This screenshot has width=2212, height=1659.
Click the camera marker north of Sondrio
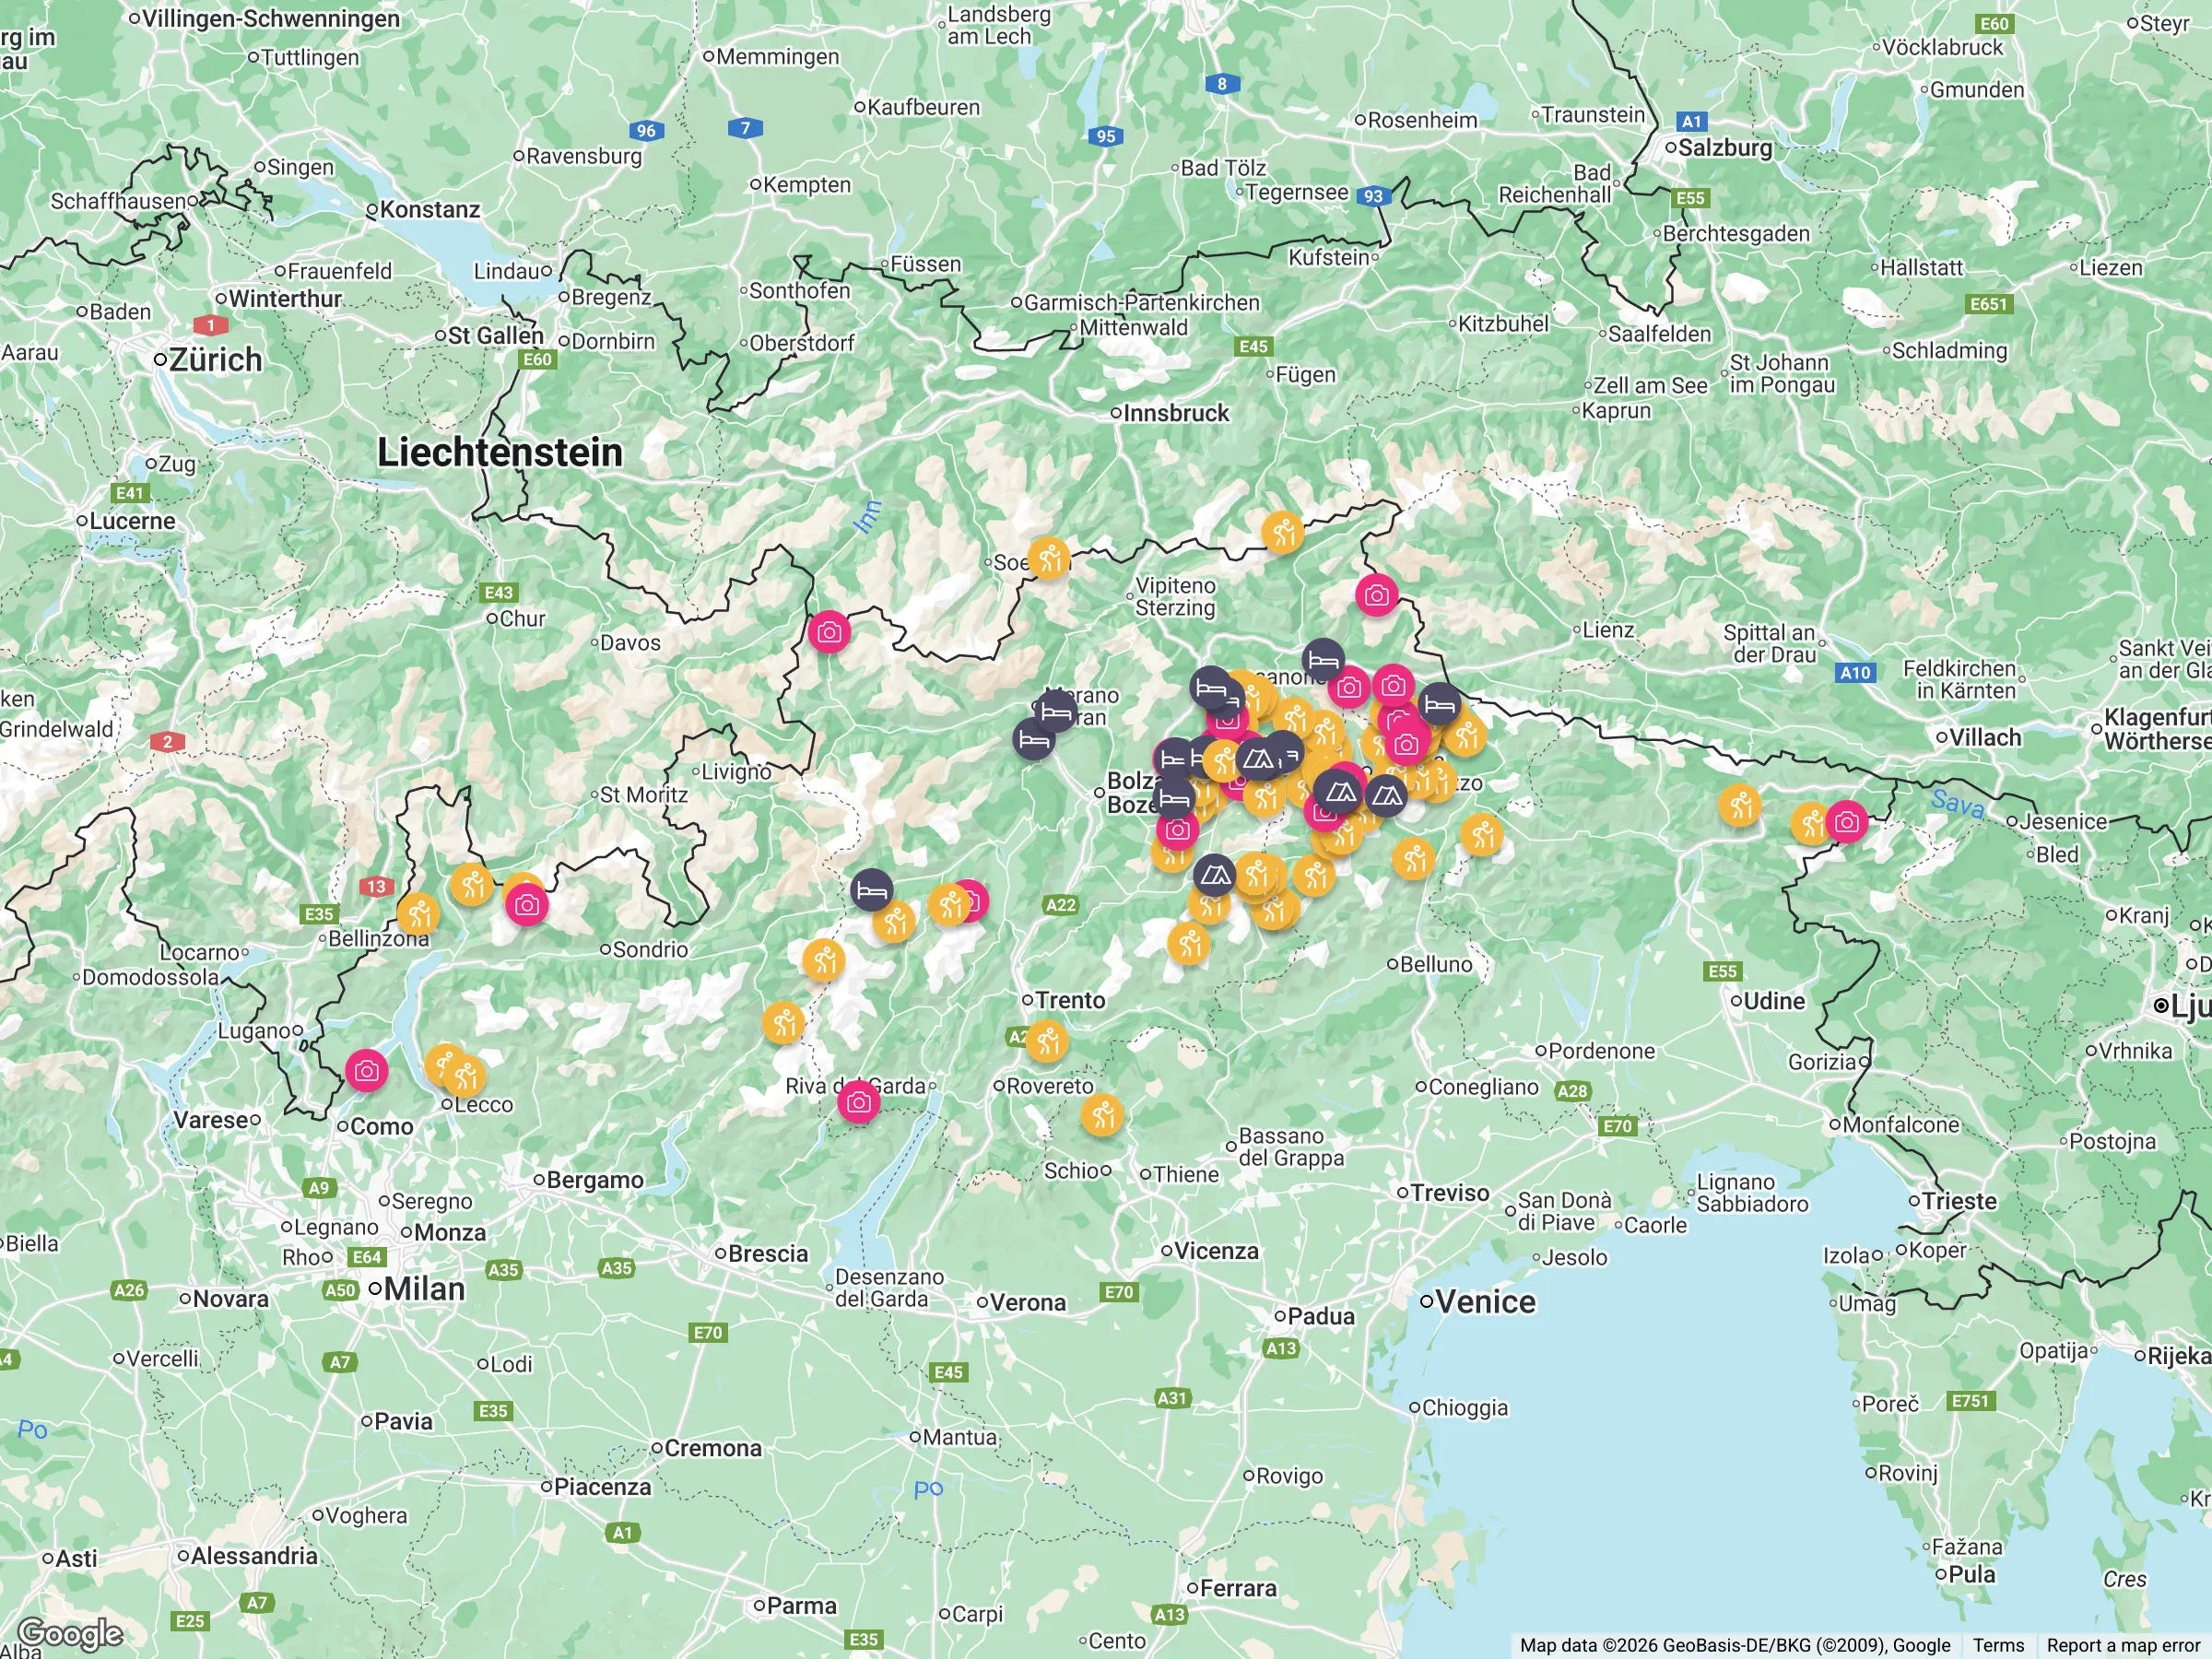pyautogui.click(x=526, y=905)
